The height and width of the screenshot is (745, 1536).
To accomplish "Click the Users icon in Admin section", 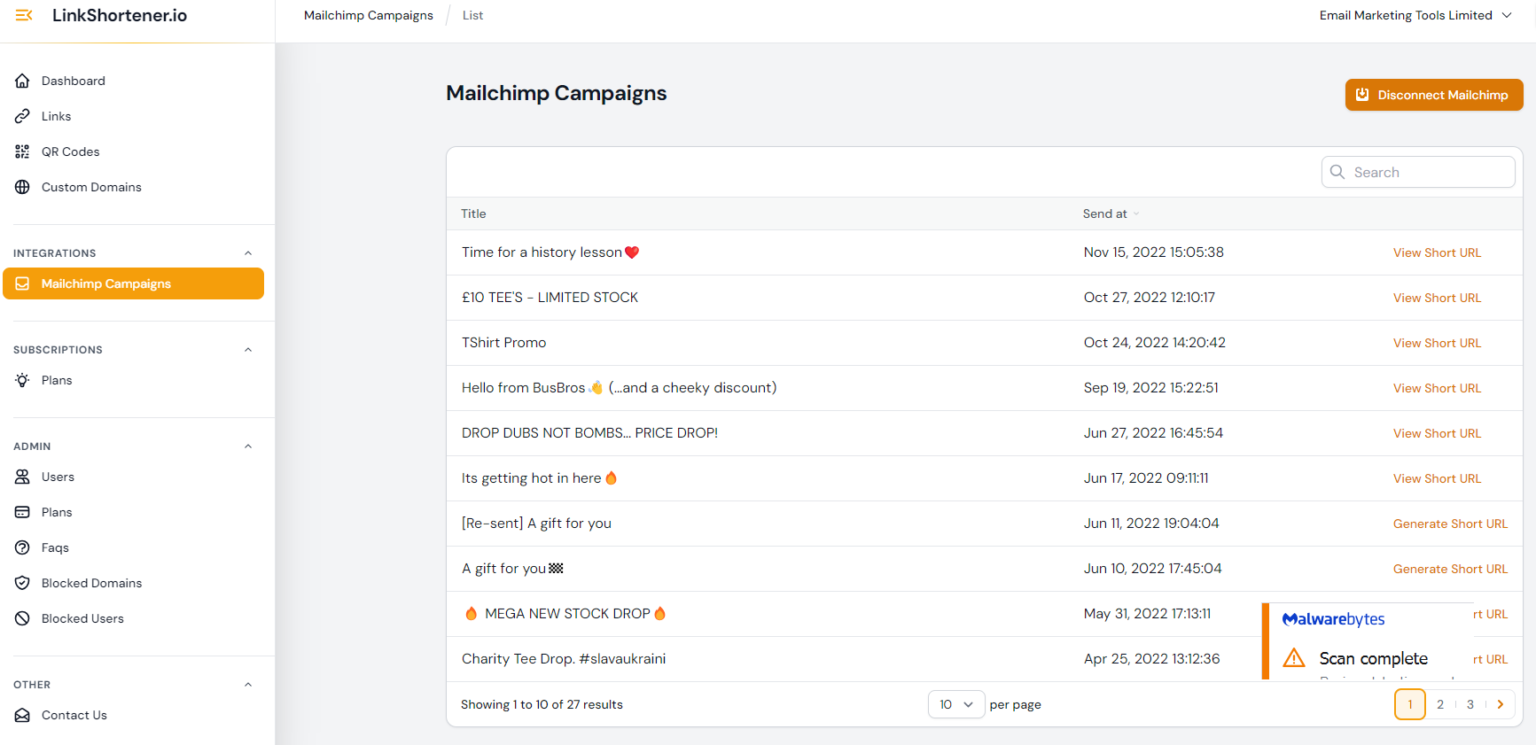I will (22, 477).
